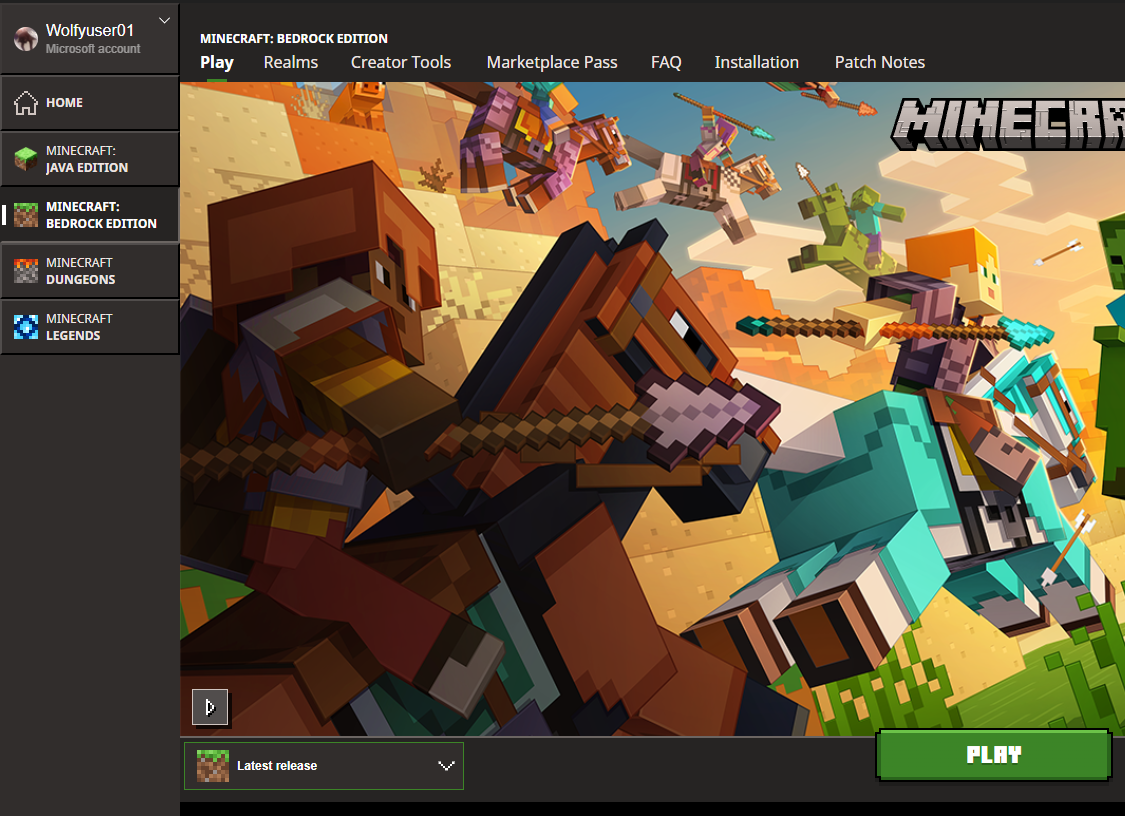Click the Microsoft account label
Screen dimensions: 1125x816
[93, 49]
